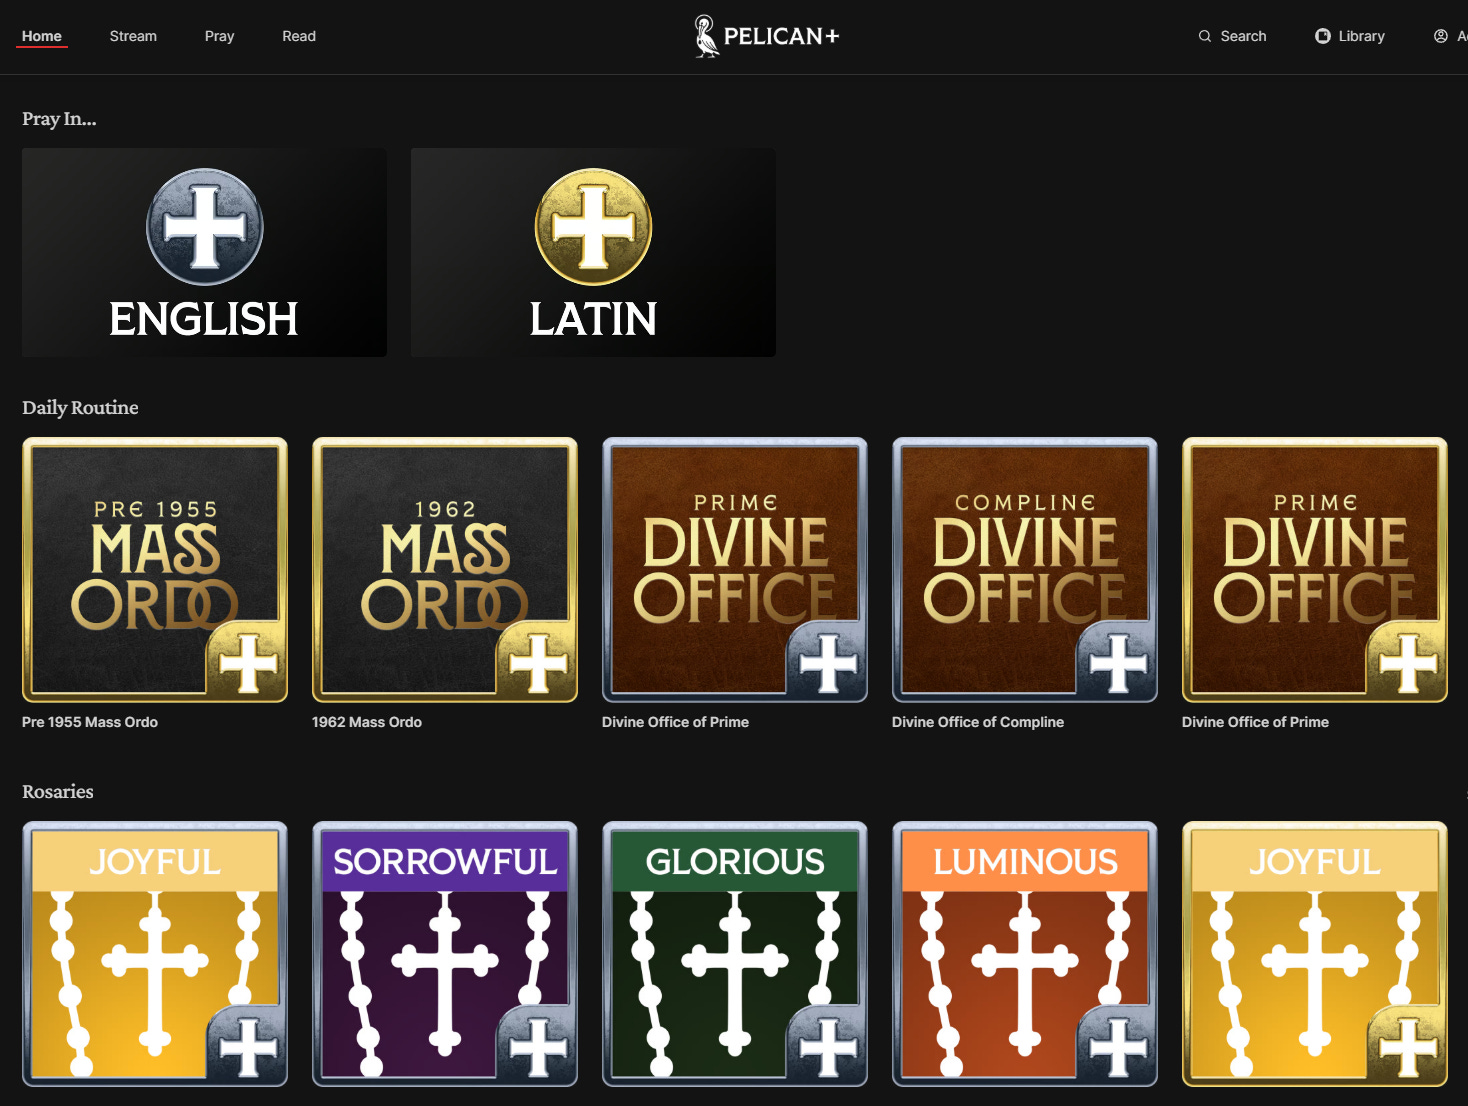
Task: Go to the Home tab
Action: coord(42,36)
